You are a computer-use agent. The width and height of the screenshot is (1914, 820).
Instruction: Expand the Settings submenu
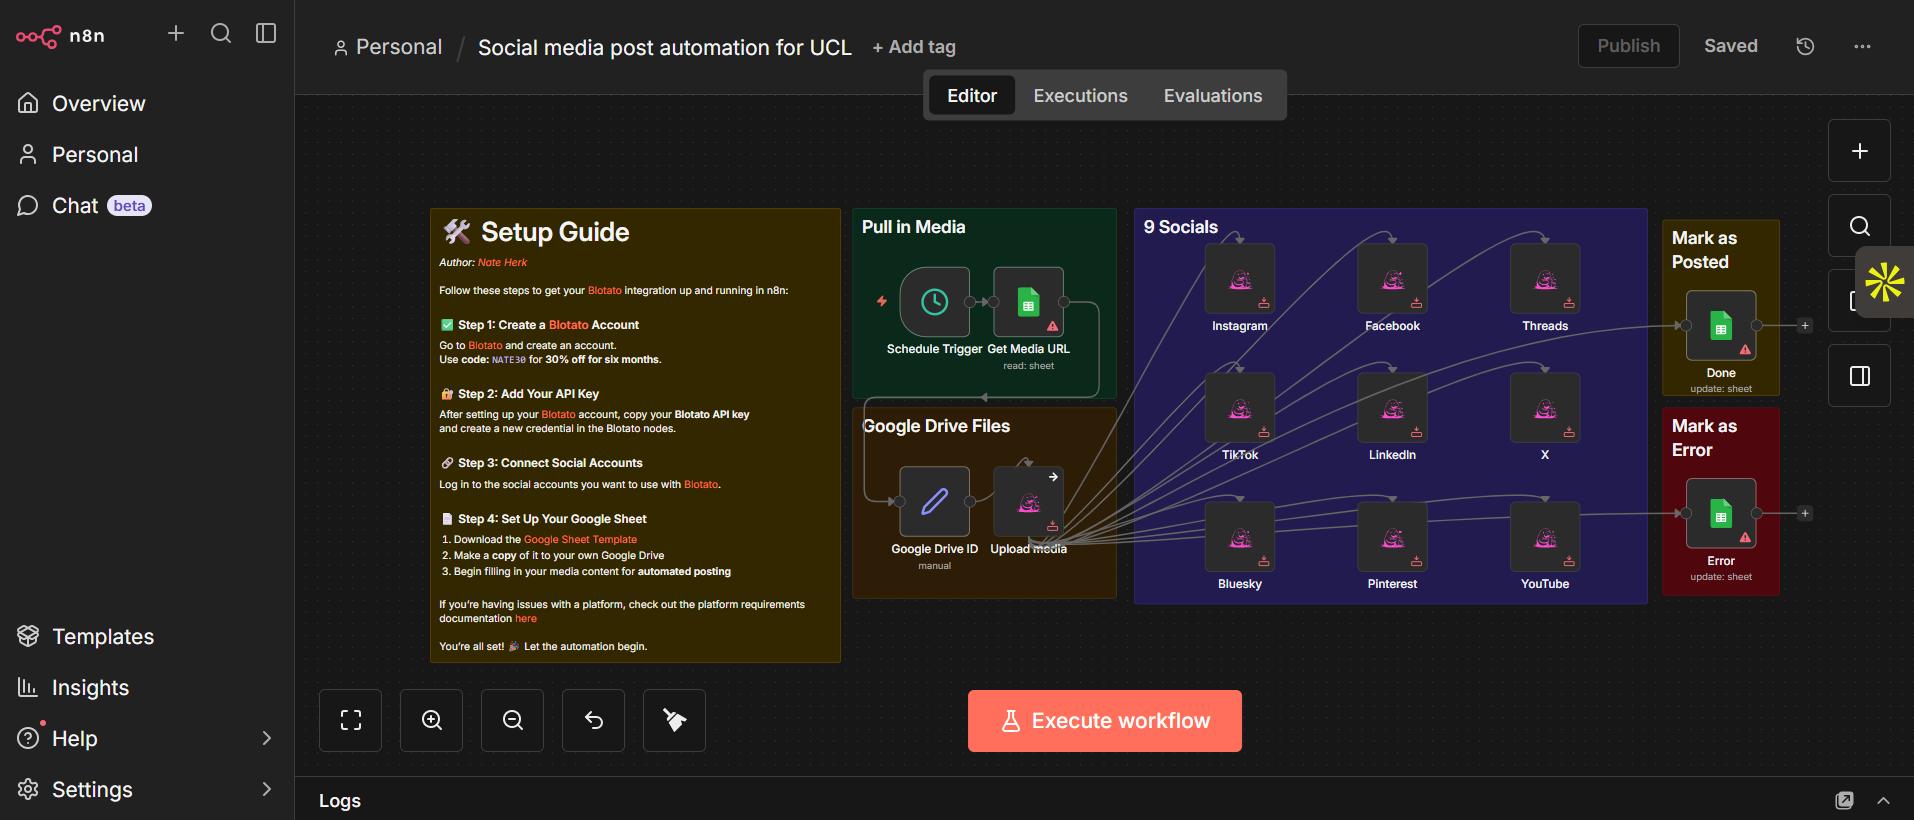tap(266, 789)
